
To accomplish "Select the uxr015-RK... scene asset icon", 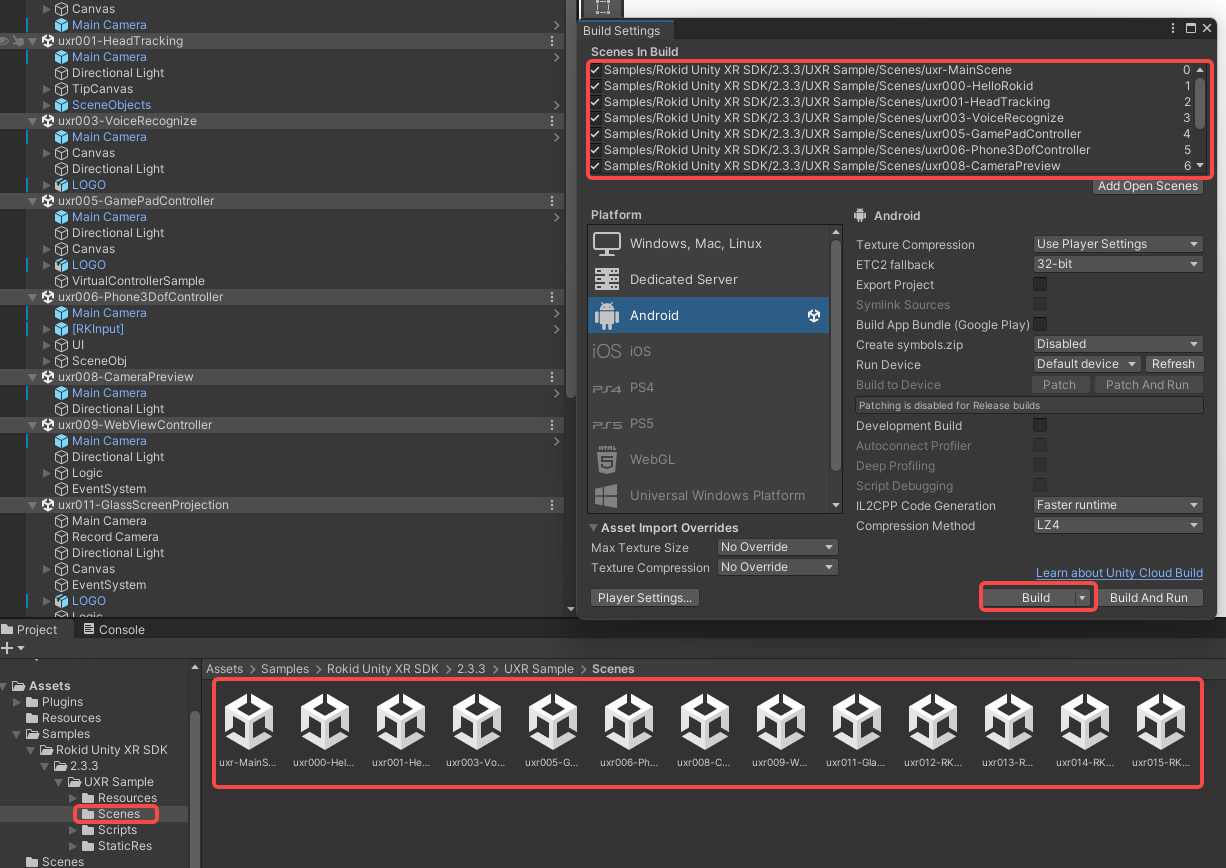I will (x=1160, y=721).
